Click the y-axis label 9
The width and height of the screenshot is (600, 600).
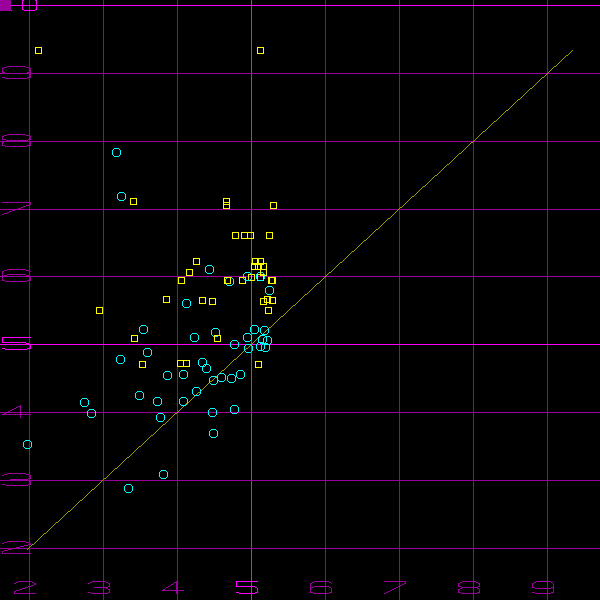[17, 73]
